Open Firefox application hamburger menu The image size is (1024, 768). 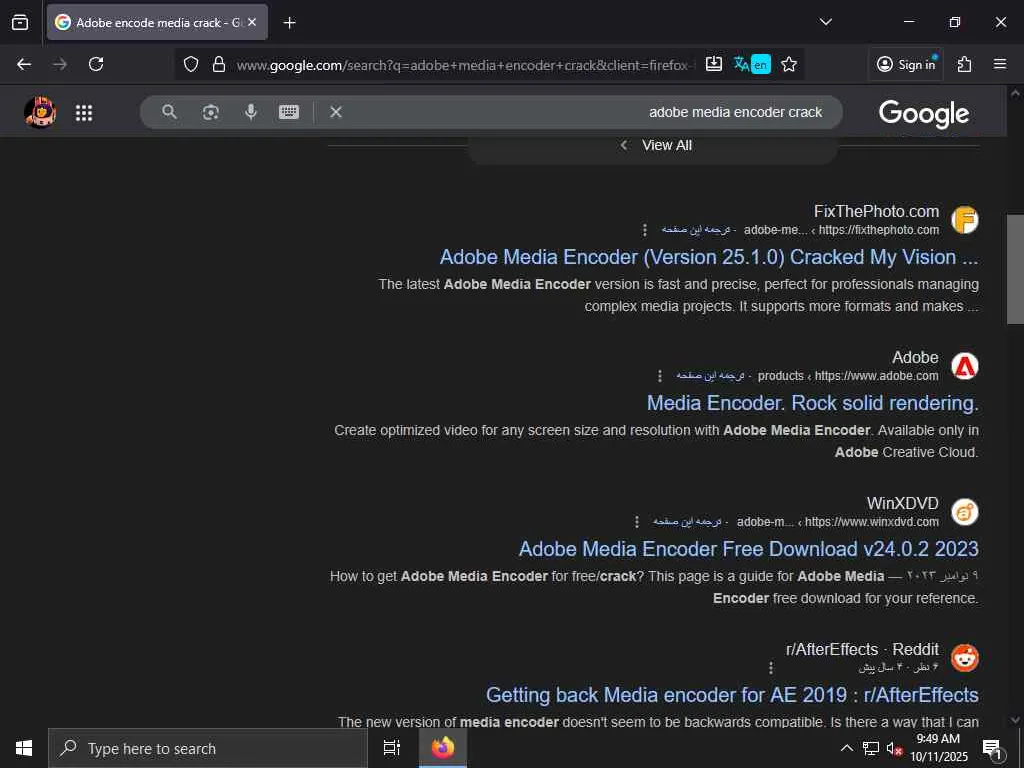(1000, 64)
